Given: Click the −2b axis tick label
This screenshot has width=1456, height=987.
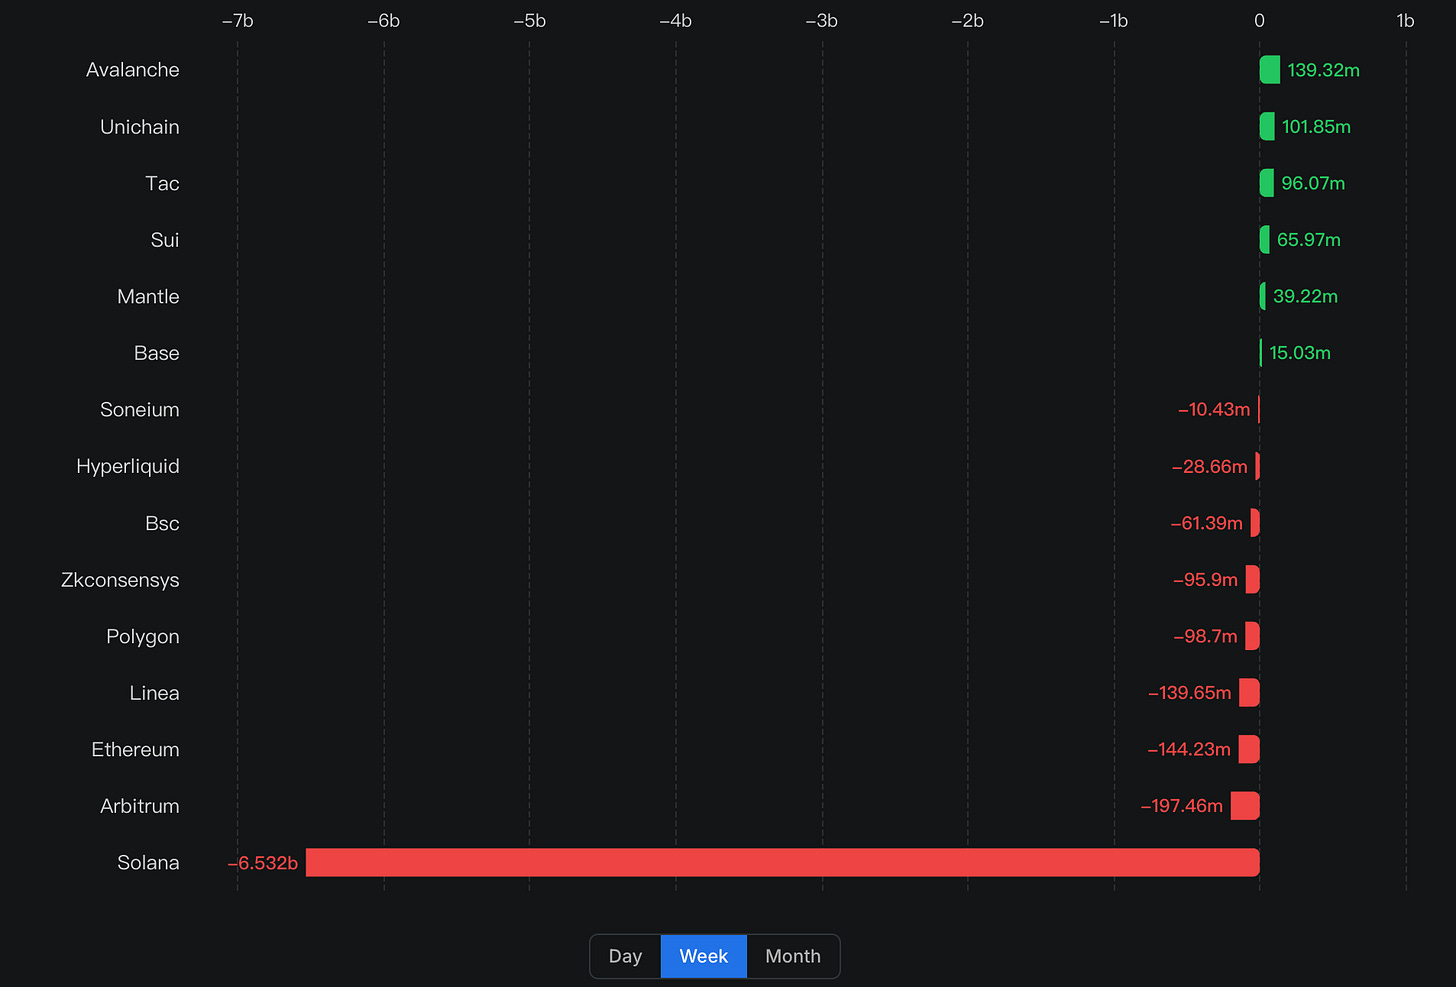Looking at the screenshot, I should [968, 21].
